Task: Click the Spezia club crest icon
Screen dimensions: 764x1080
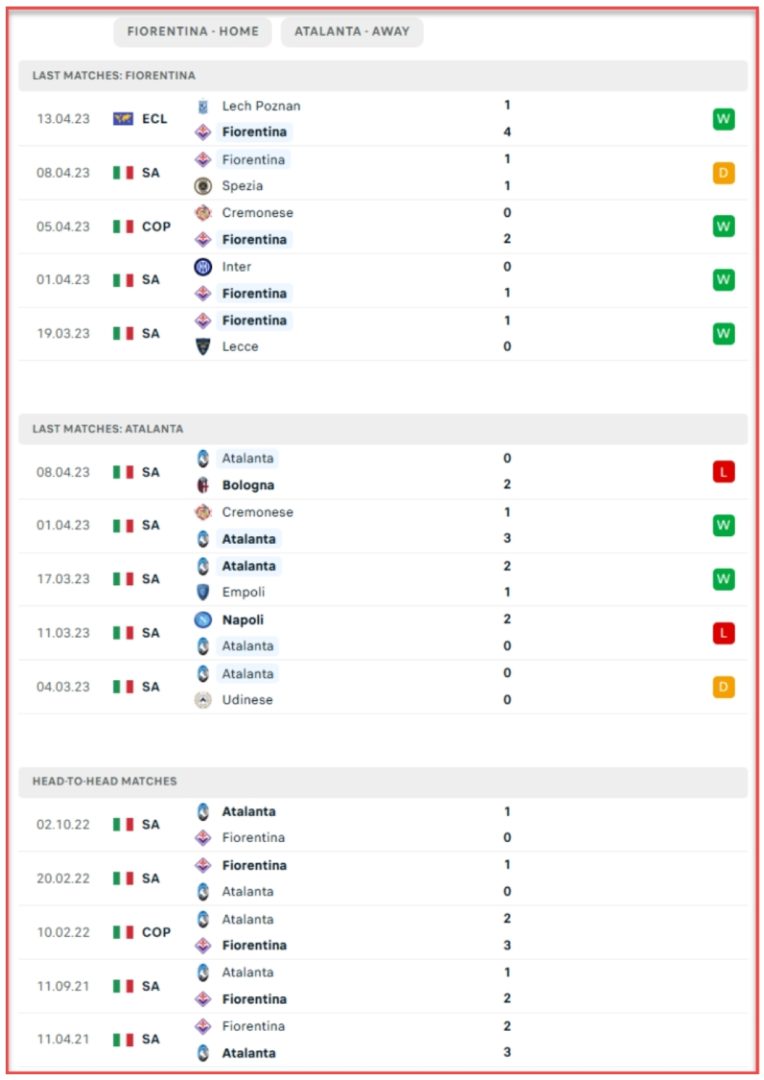Action: pyautogui.click(x=203, y=186)
